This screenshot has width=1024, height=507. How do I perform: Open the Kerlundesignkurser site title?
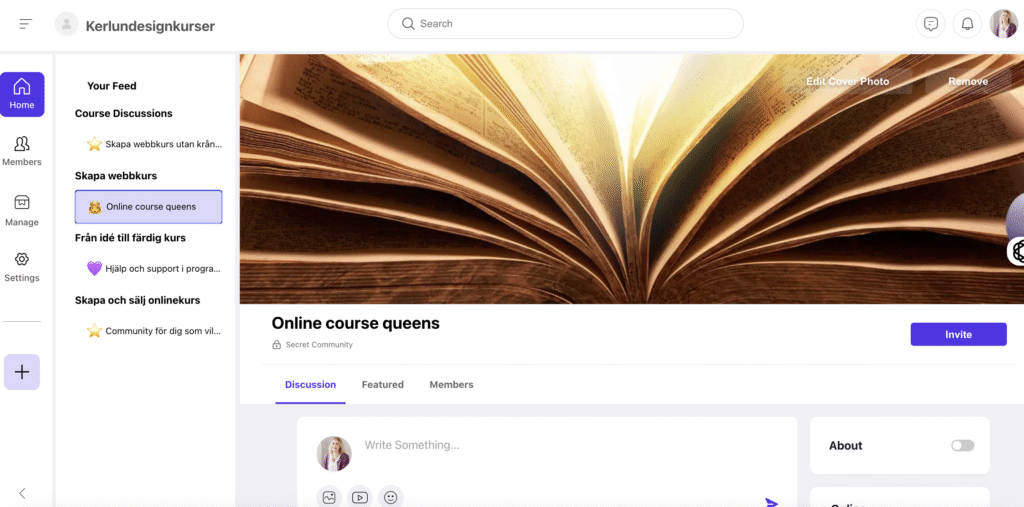click(150, 26)
